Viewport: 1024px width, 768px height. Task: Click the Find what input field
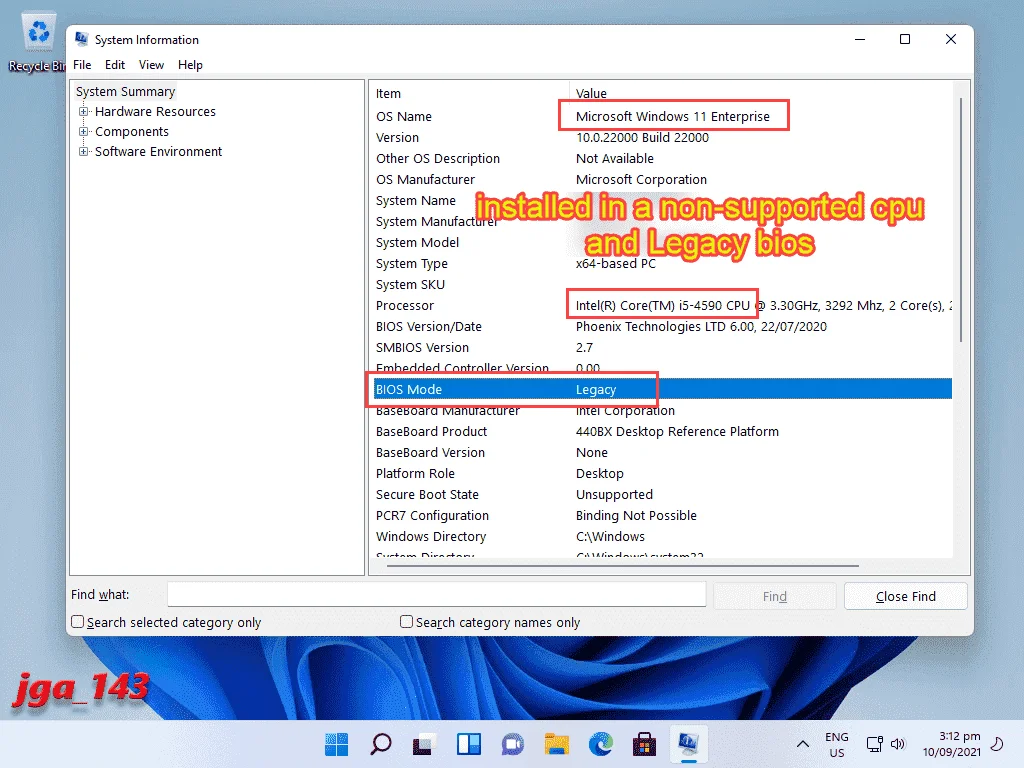click(x=436, y=594)
